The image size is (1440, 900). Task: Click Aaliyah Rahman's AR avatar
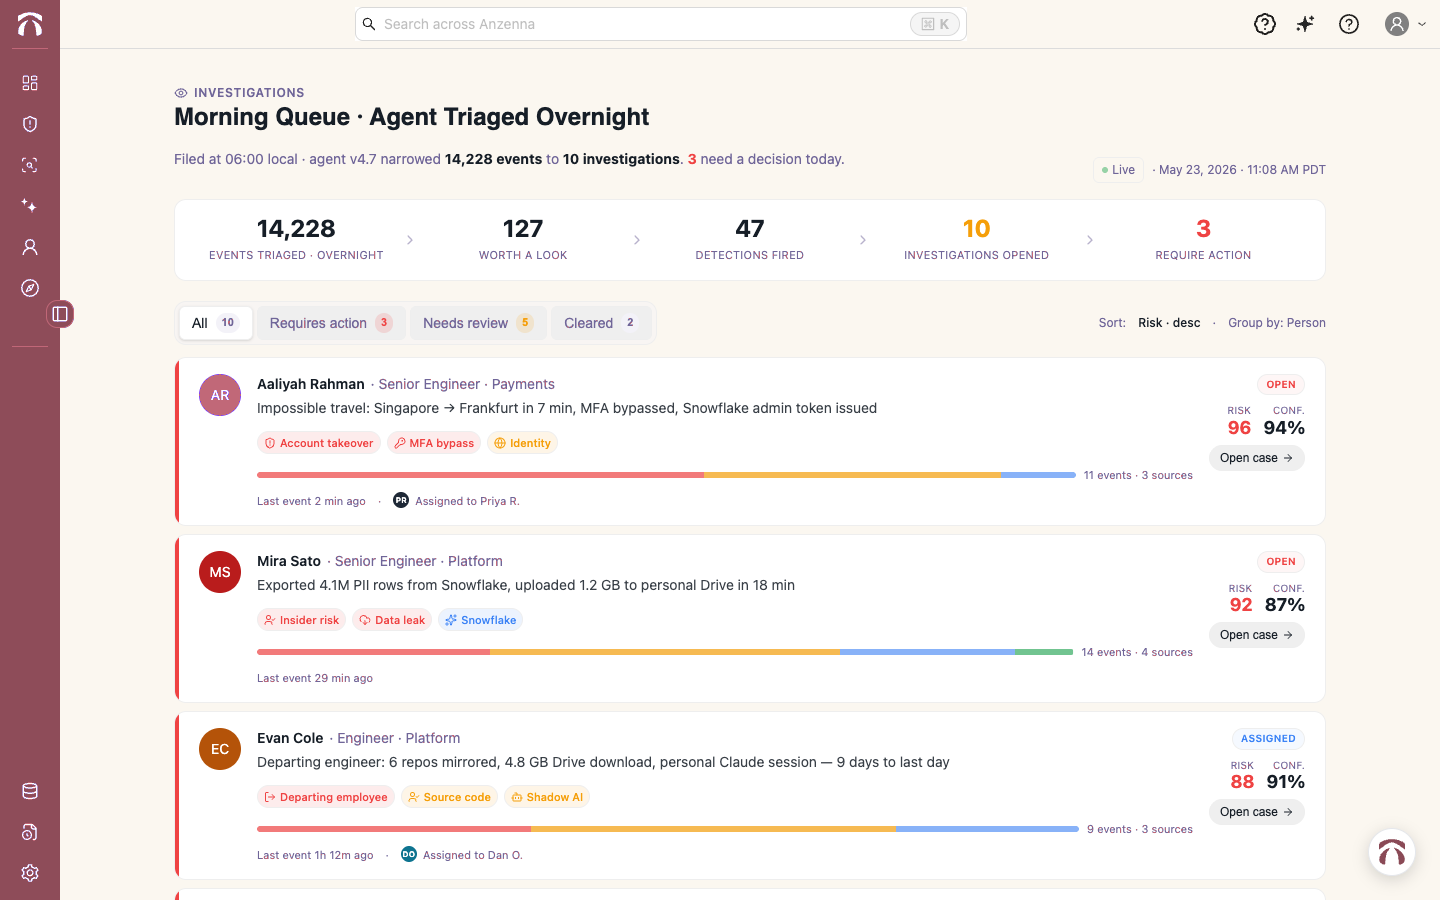point(220,395)
